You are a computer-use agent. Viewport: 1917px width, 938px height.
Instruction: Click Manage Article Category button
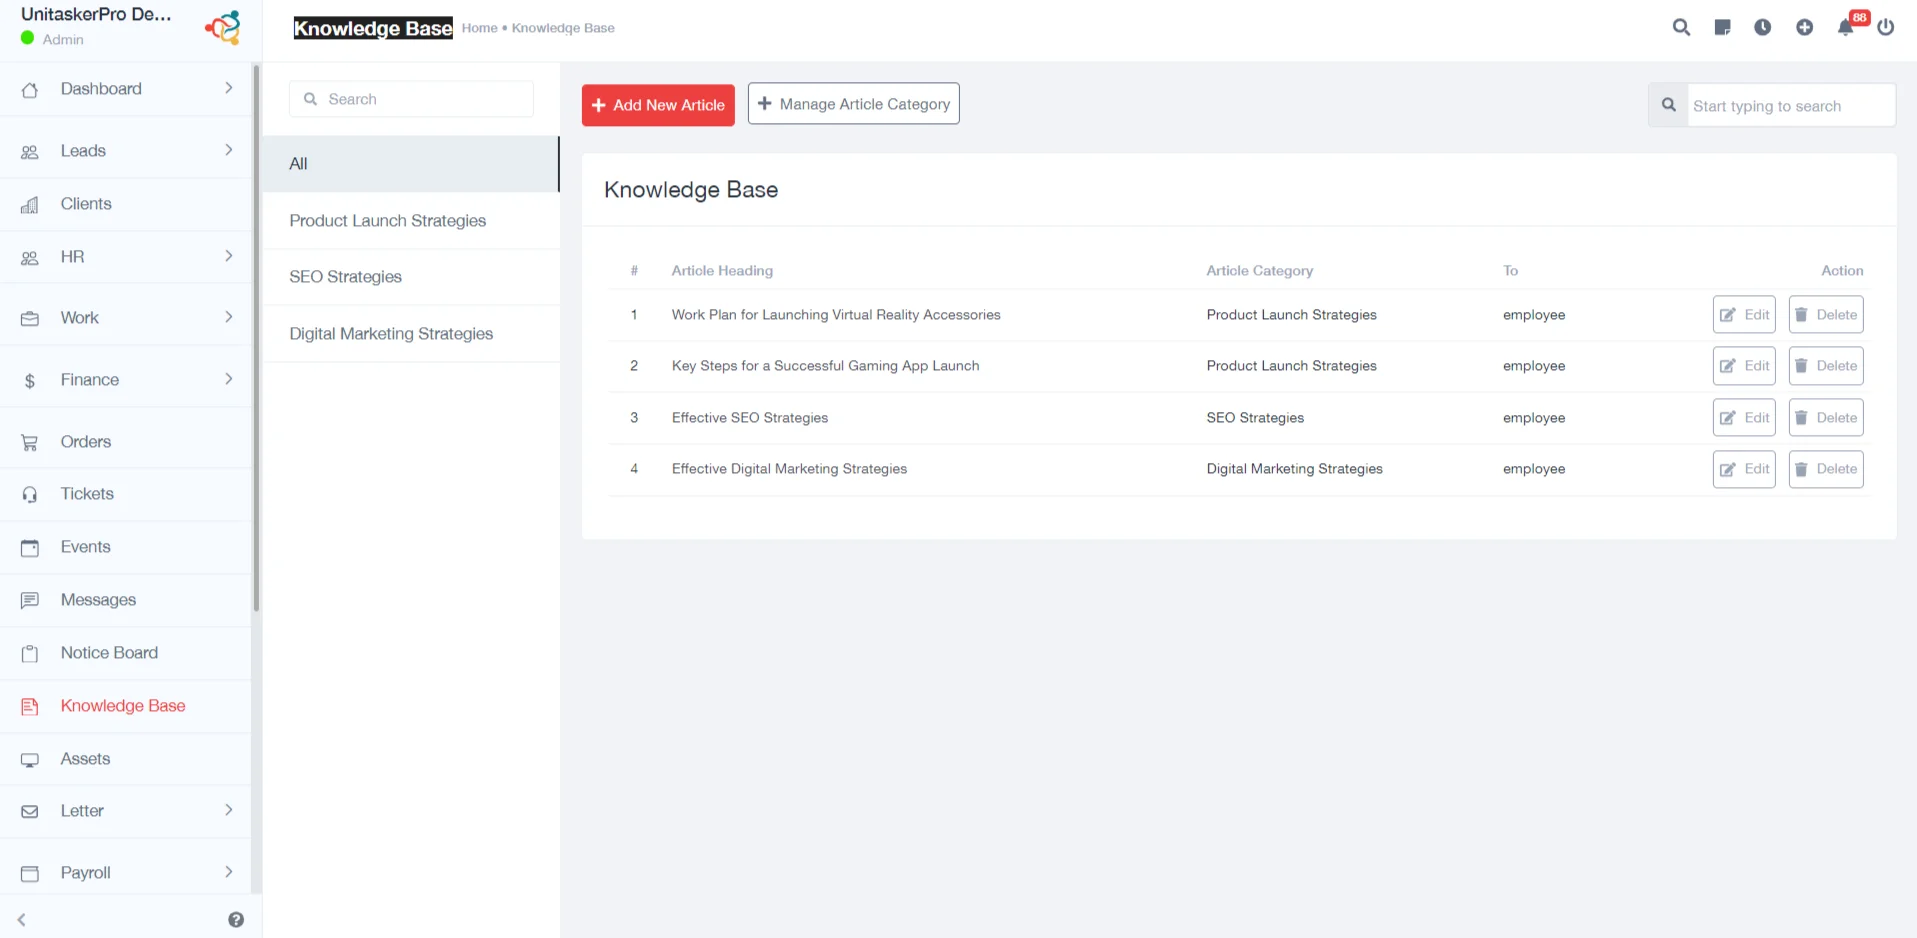tap(854, 104)
